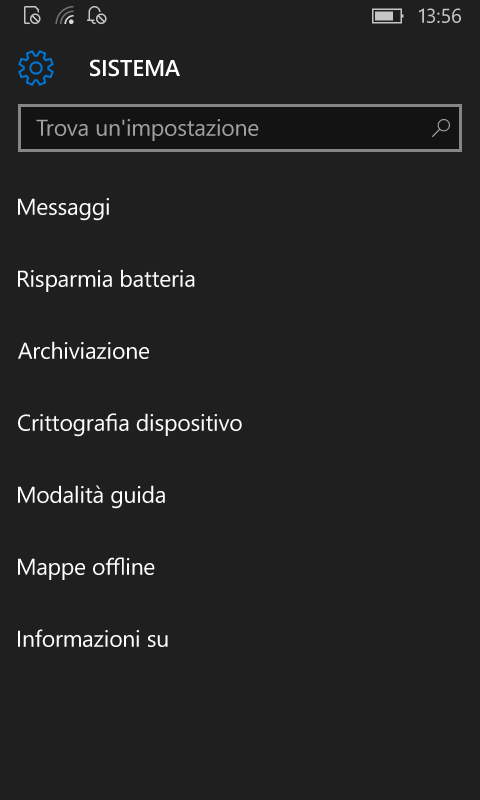Open the Informazioni su page
The width and height of the screenshot is (480, 800).
[240, 639]
